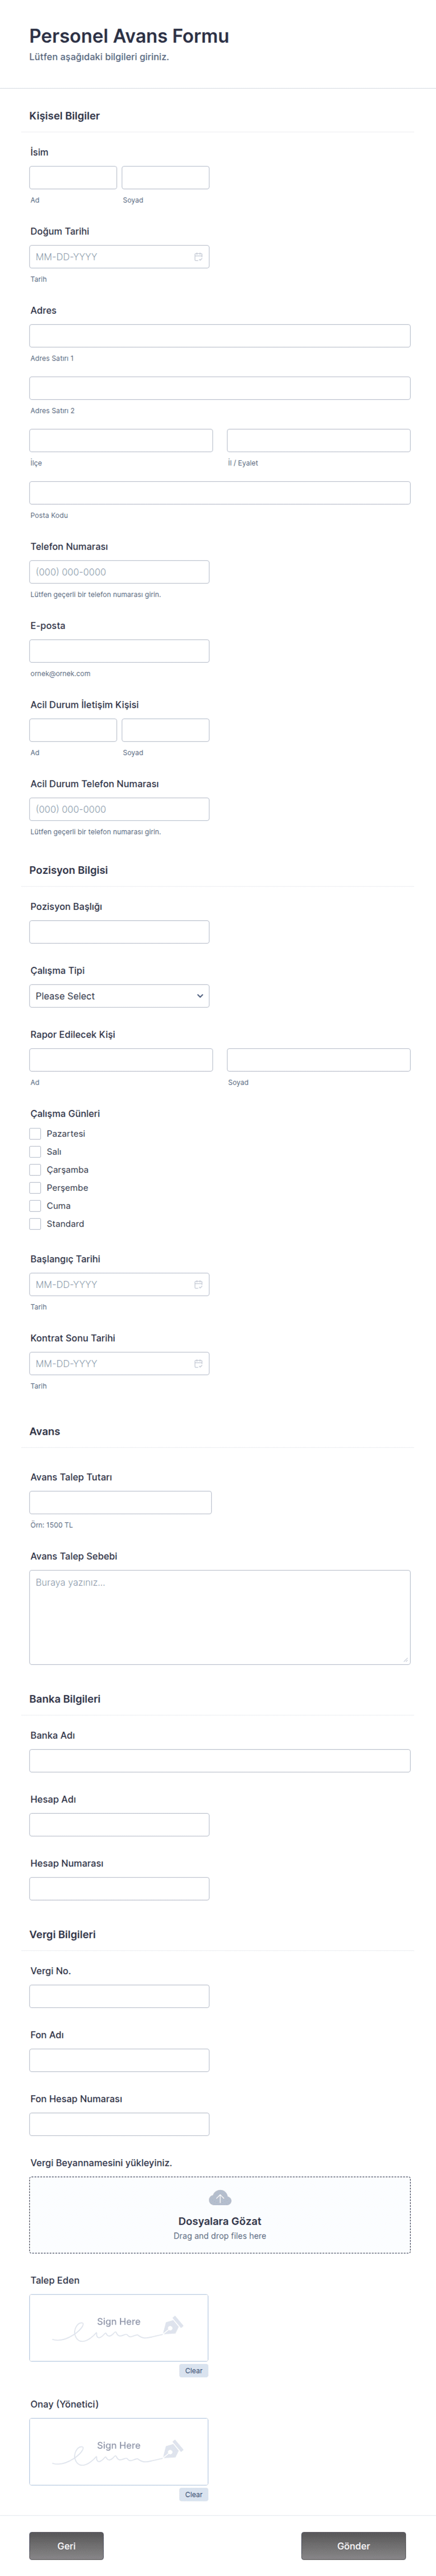Clear the Talep Eden signature
This screenshot has height=2576, width=436.
click(x=194, y=2370)
